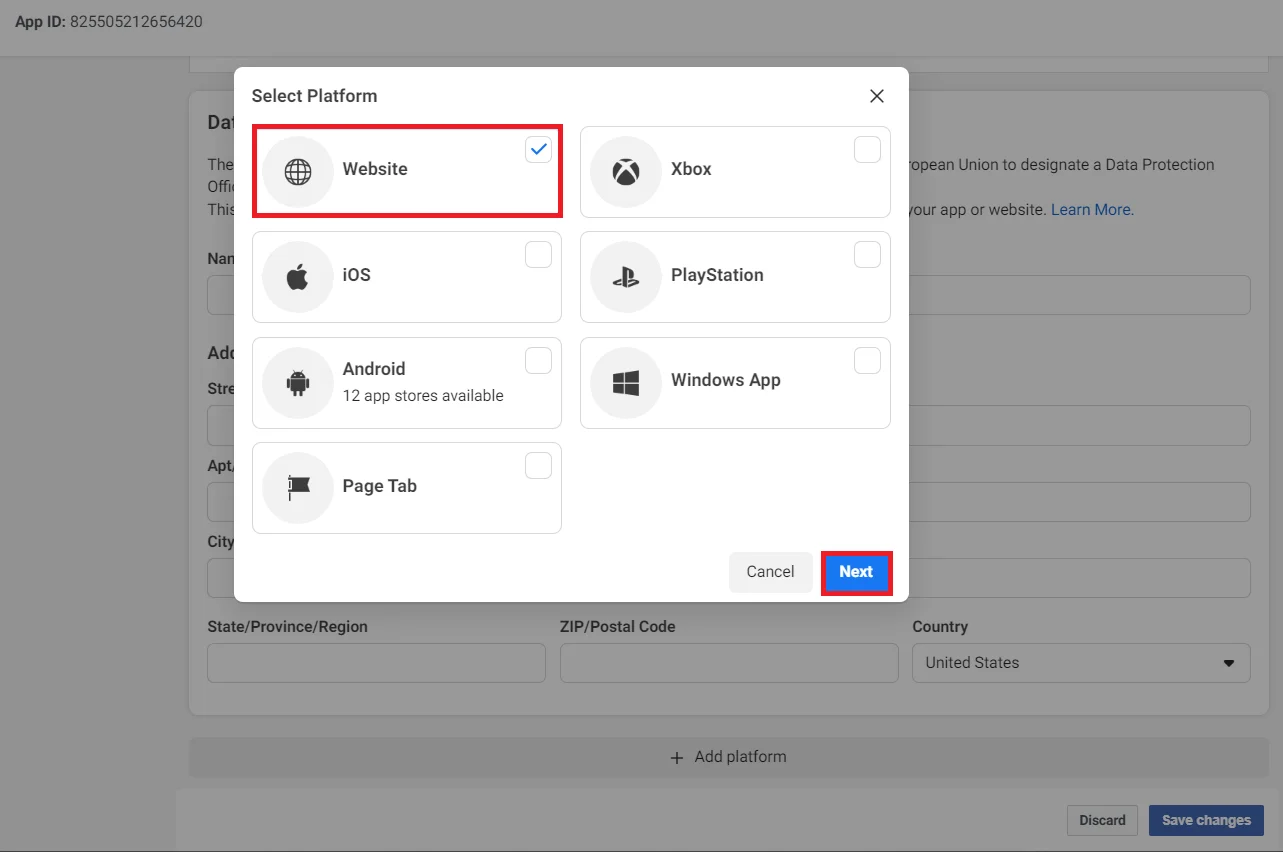Click the State/Province/Region input field

(x=376, y=663)
